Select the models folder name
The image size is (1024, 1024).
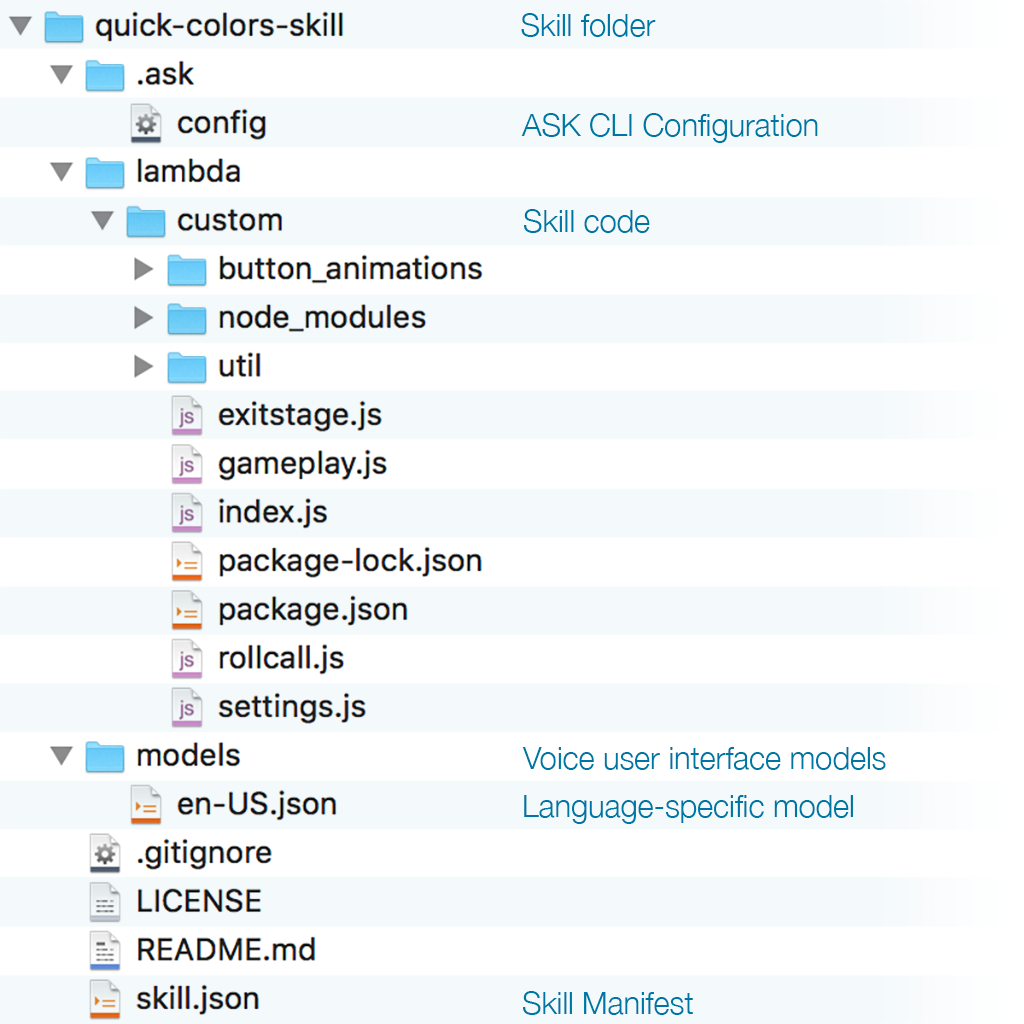coord(188,756)
